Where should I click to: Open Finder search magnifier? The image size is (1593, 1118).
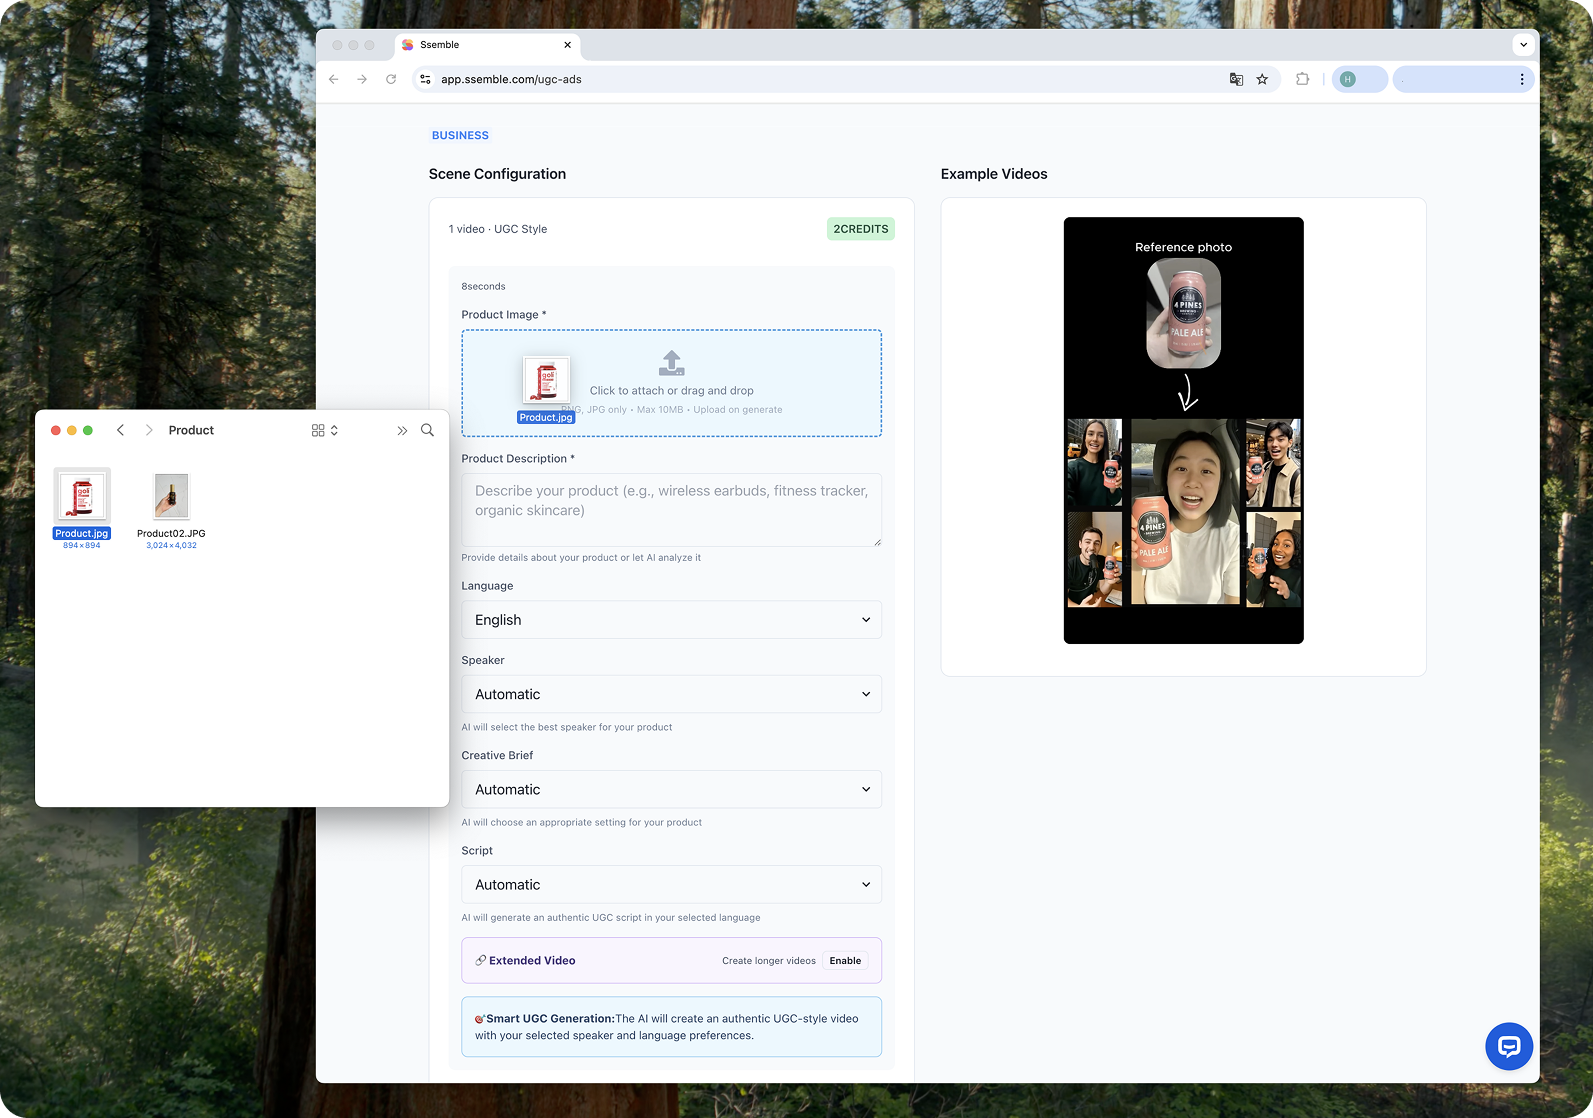427,430
